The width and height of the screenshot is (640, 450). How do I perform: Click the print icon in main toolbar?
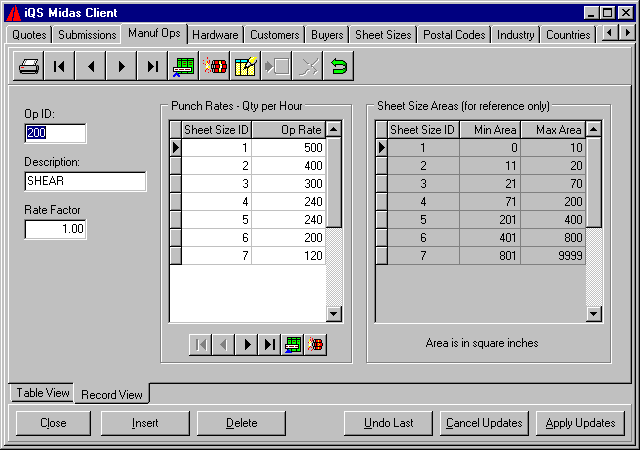point(29,66)
